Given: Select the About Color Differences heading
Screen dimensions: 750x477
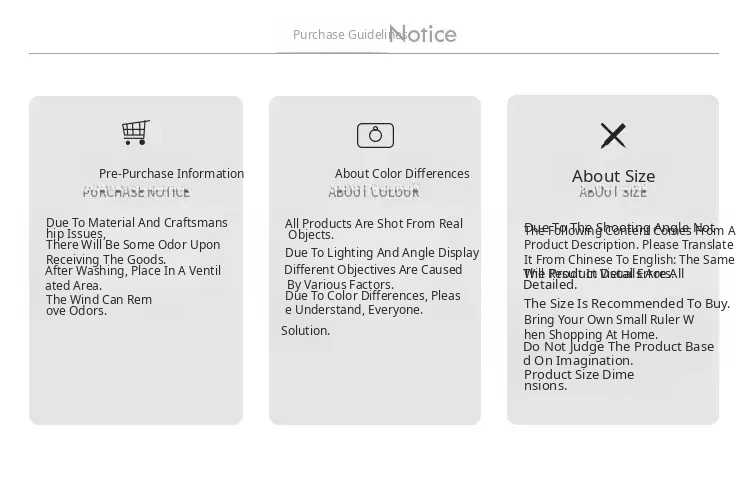Looking at the screenshot, I should 402,174.
